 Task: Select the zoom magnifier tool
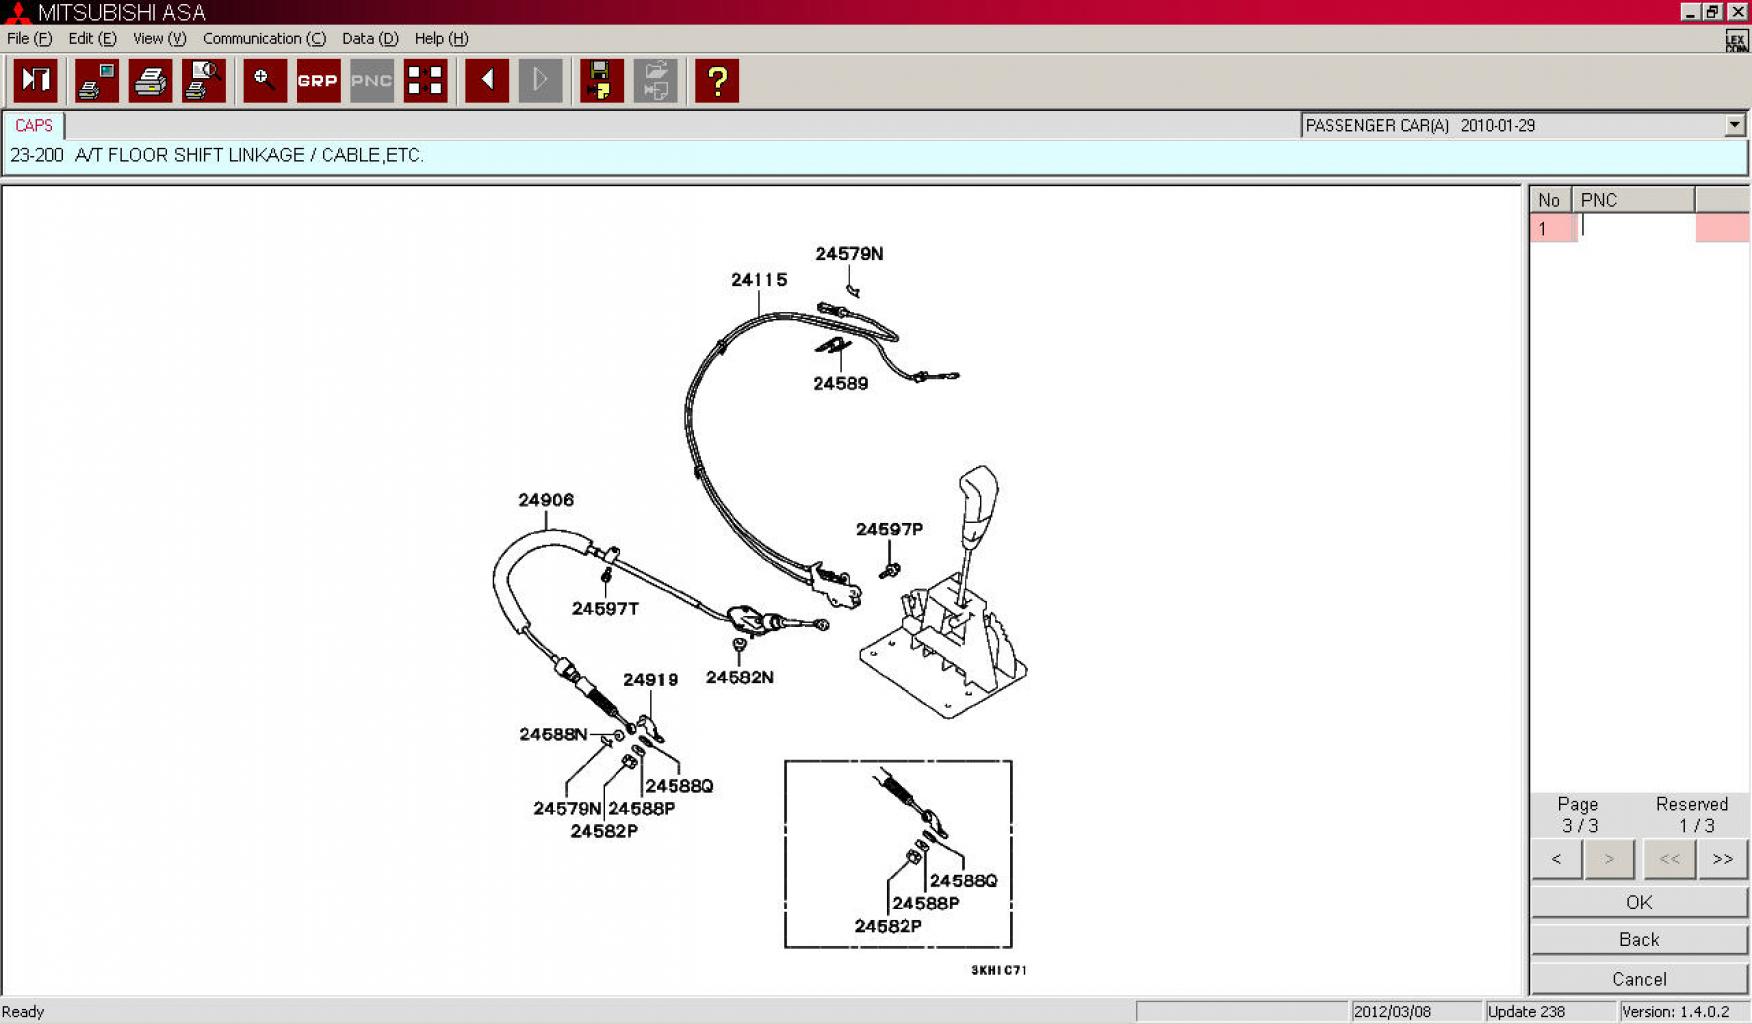[265, 81]
